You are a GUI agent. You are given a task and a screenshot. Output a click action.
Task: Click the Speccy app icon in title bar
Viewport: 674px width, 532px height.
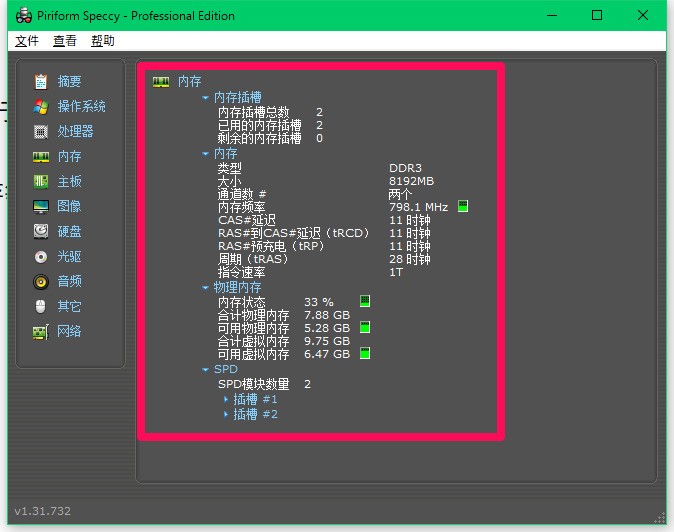[x=24, y=16]
